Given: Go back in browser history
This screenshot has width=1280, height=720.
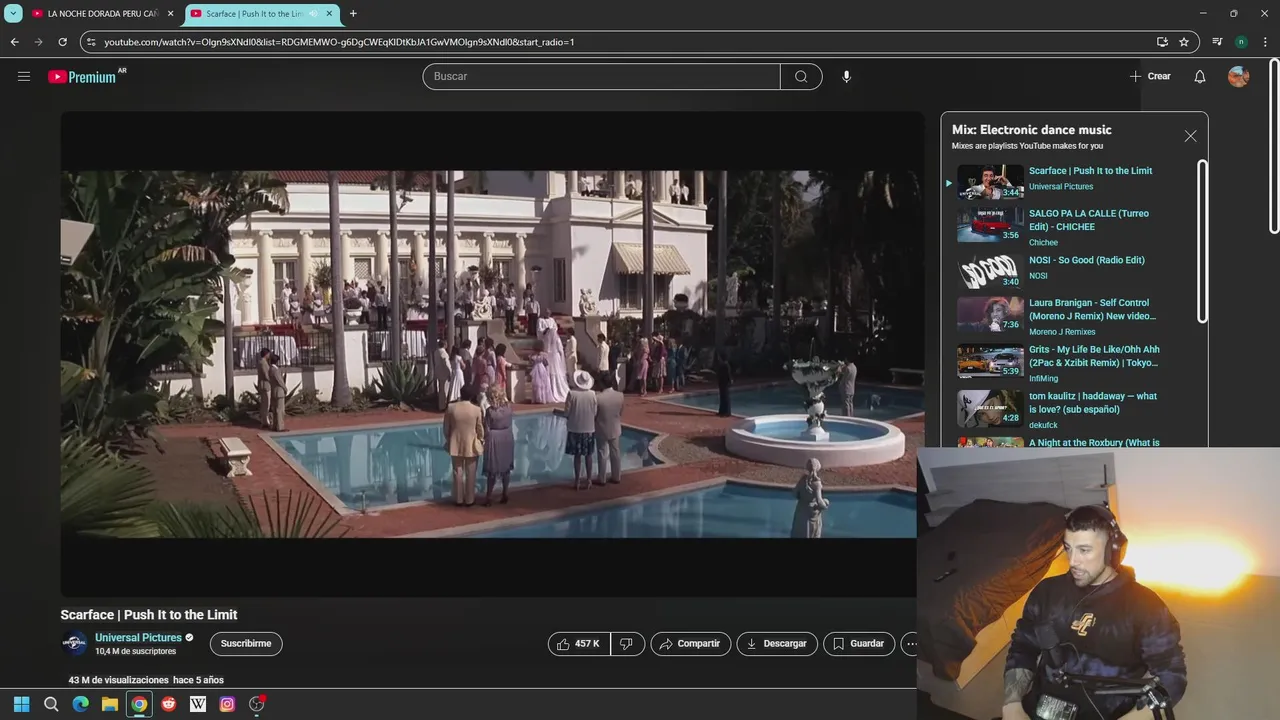Looking at the screenshot, I should pyautogui.click(x=14, y=42).
